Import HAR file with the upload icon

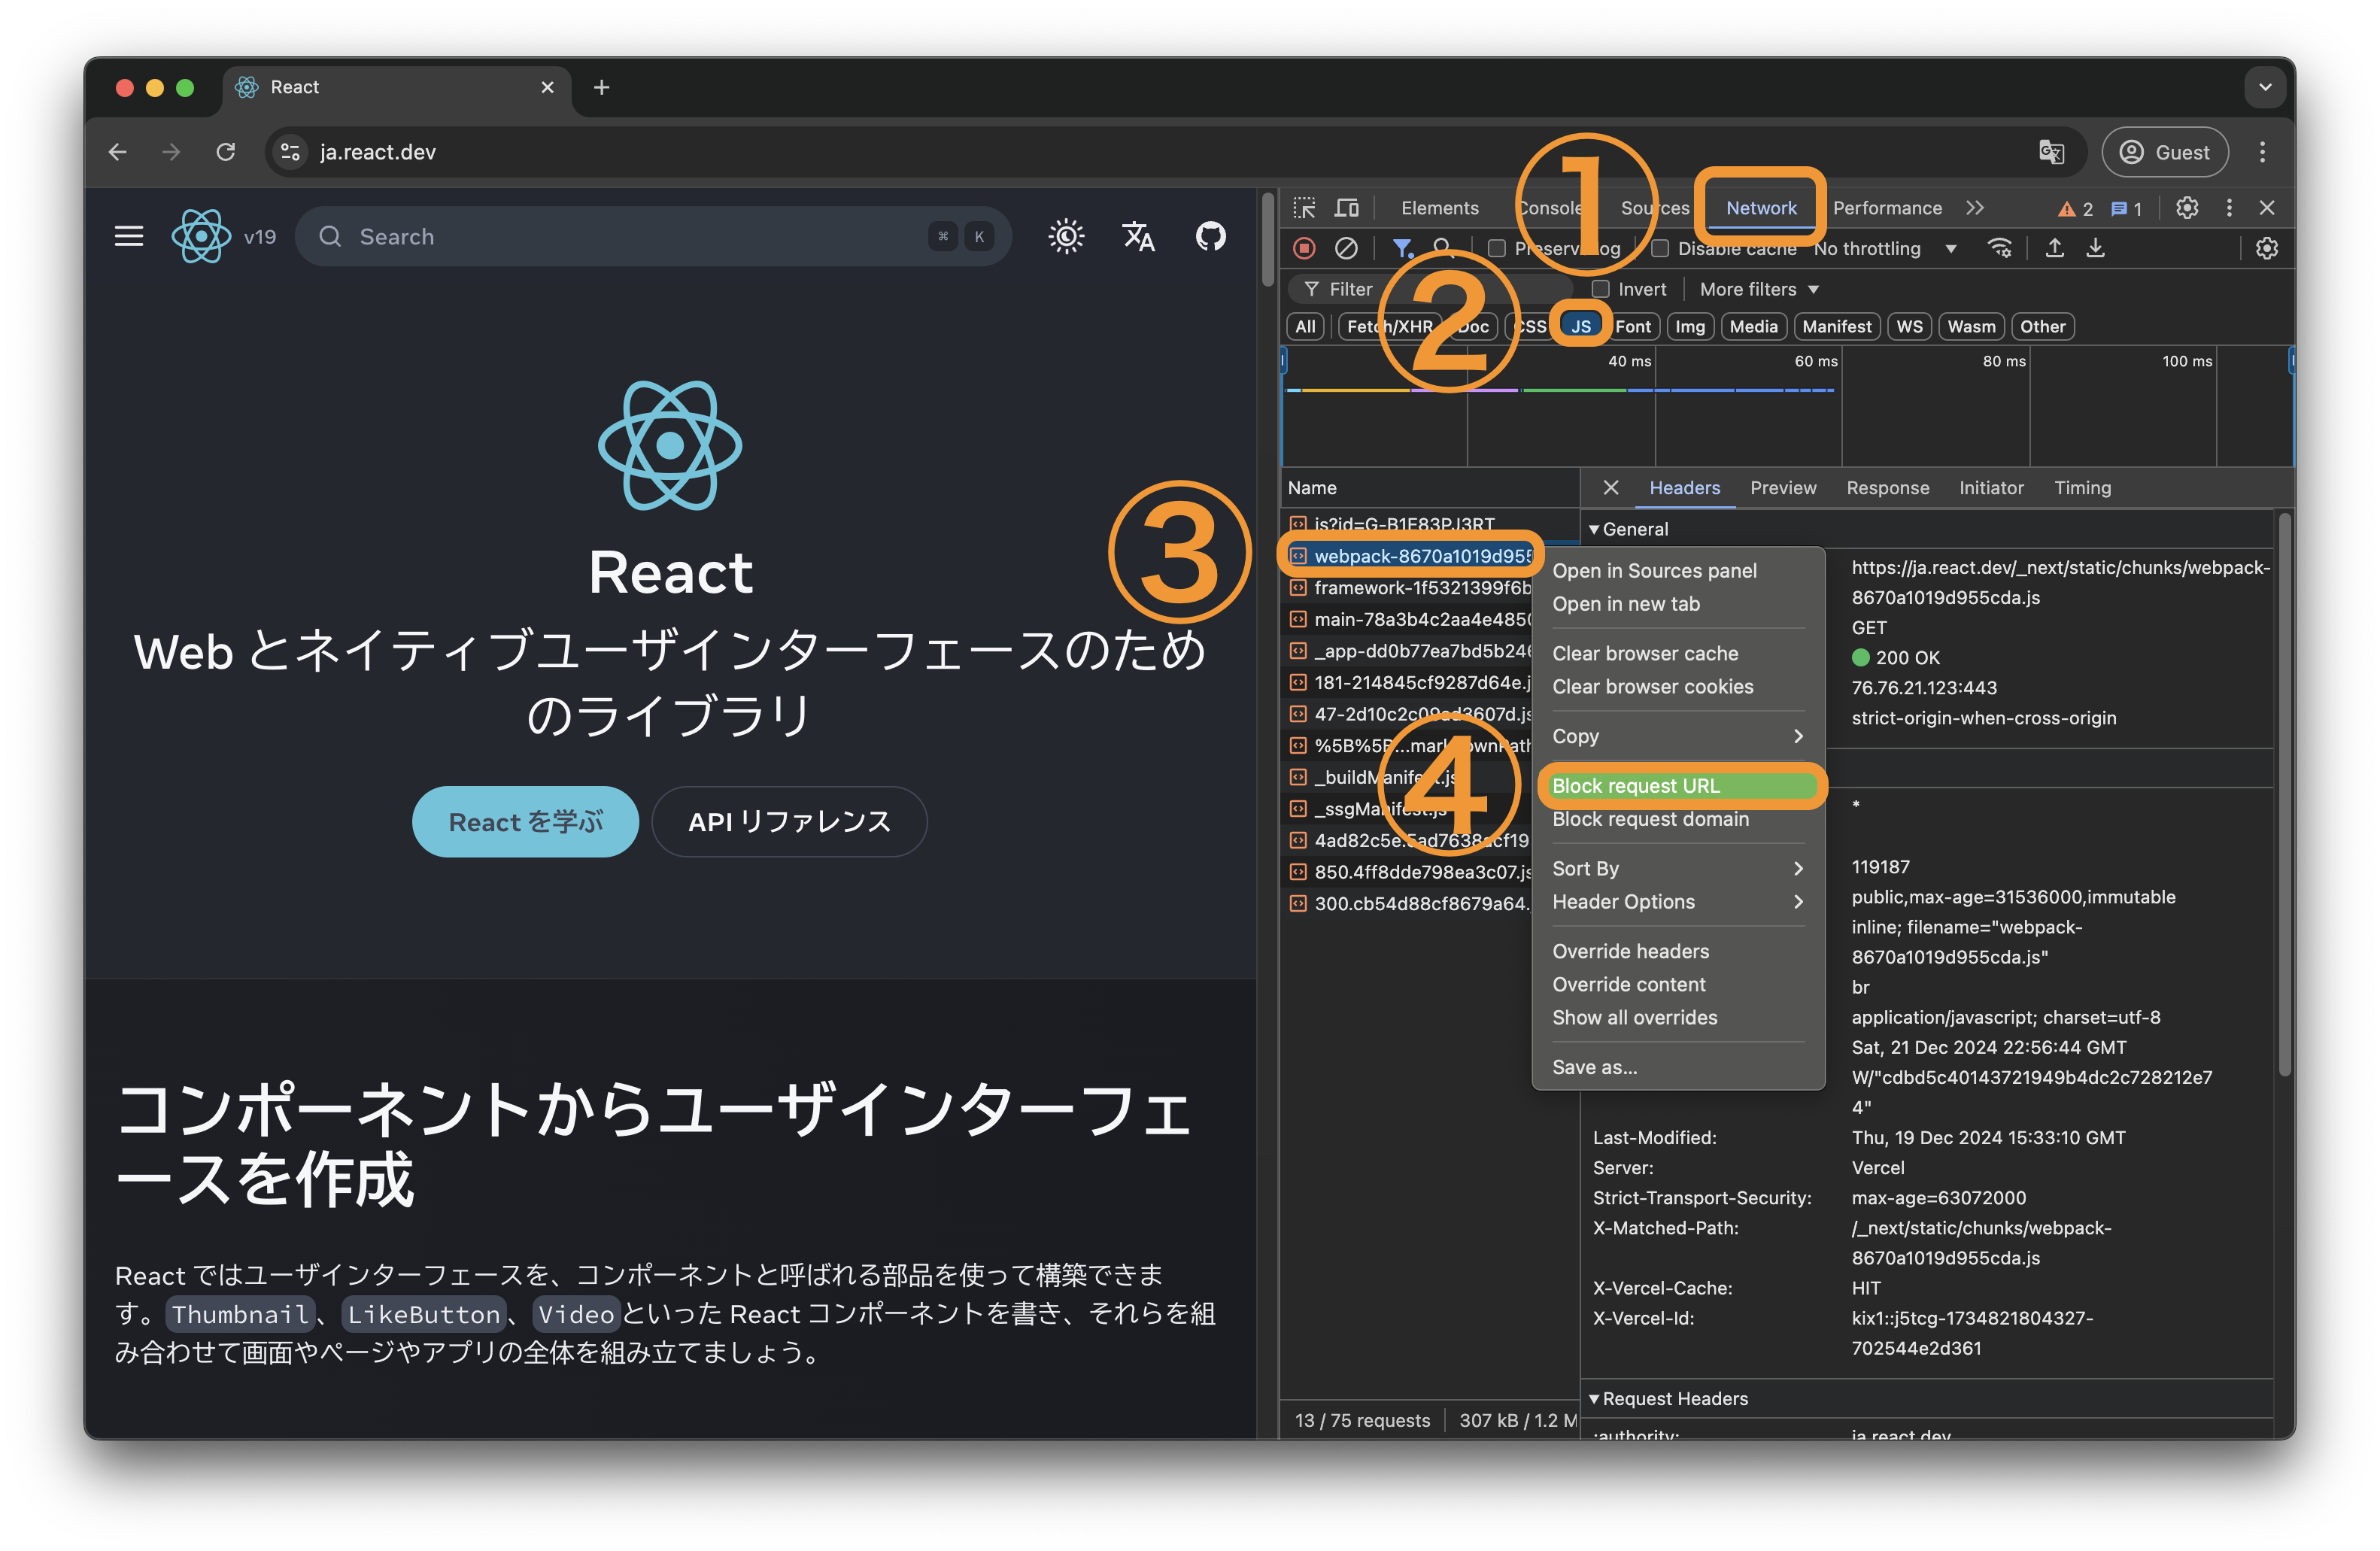coord(2054,248)
